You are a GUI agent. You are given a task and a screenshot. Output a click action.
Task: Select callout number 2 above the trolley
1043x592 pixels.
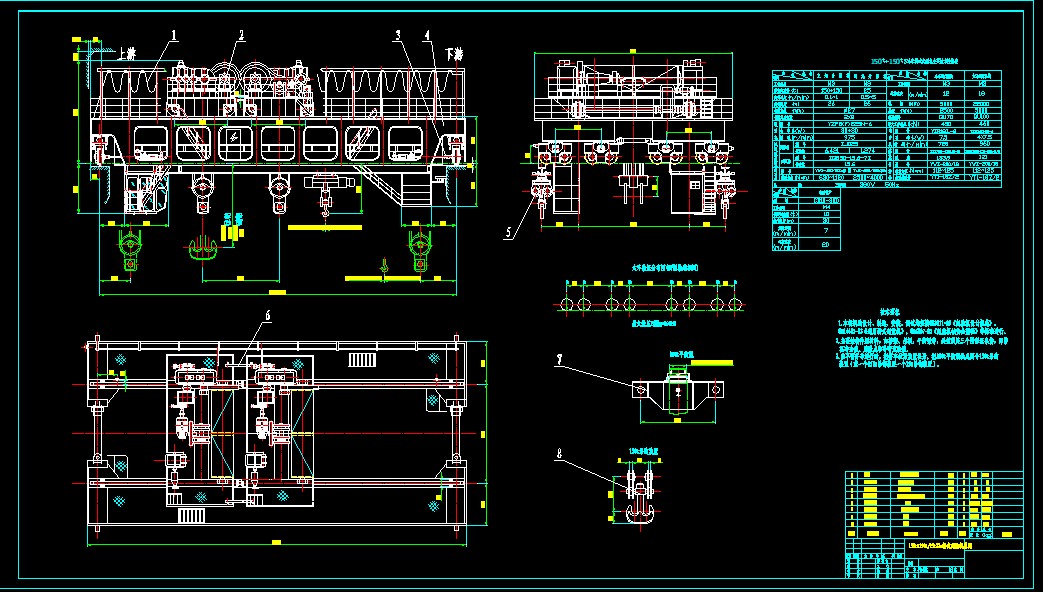tap(240, 34)
